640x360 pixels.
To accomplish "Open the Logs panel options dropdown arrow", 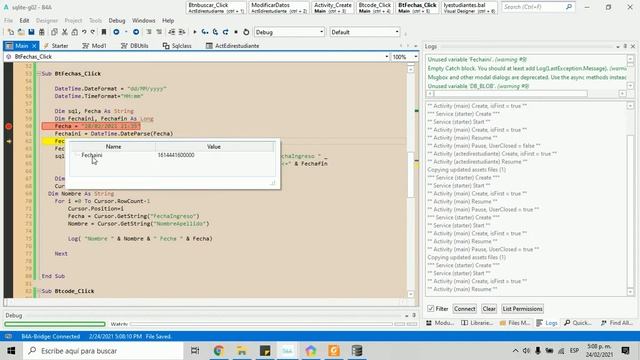I will (618, 47).
